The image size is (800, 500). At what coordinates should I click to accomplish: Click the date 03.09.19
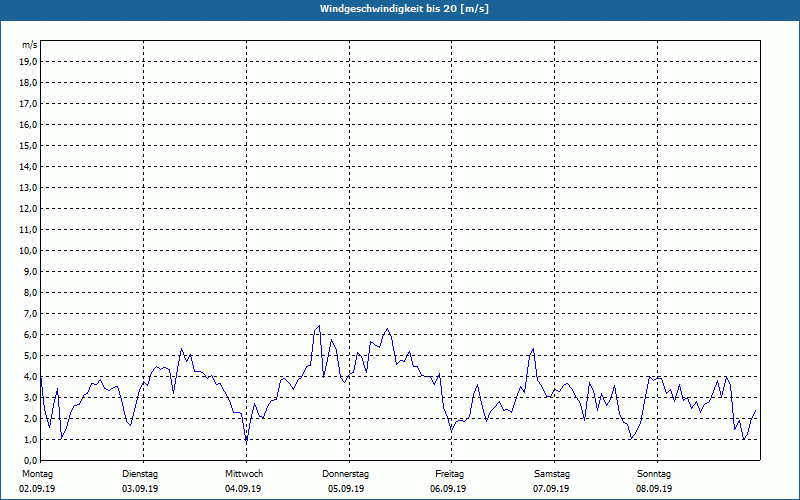coord(140,489)
